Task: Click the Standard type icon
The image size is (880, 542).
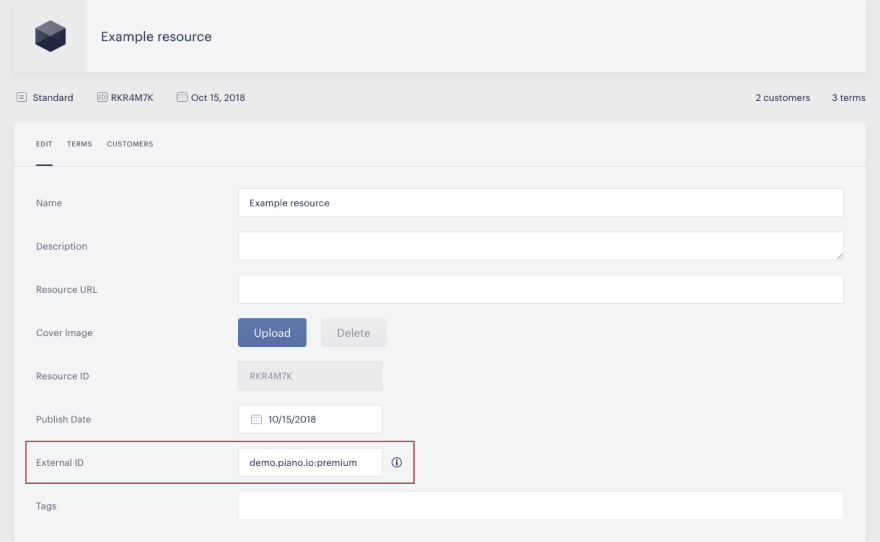Action: coord(21,97)
